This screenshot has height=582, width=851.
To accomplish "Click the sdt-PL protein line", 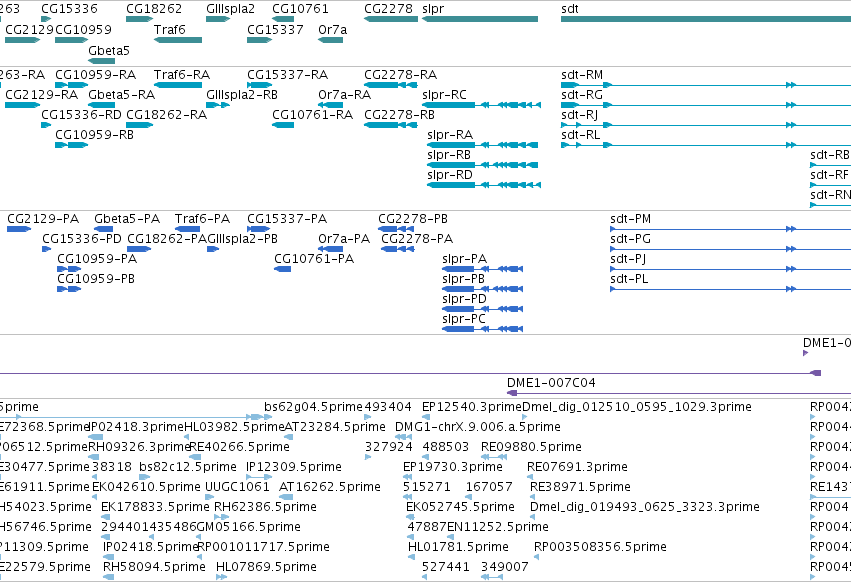I will 731,289.
